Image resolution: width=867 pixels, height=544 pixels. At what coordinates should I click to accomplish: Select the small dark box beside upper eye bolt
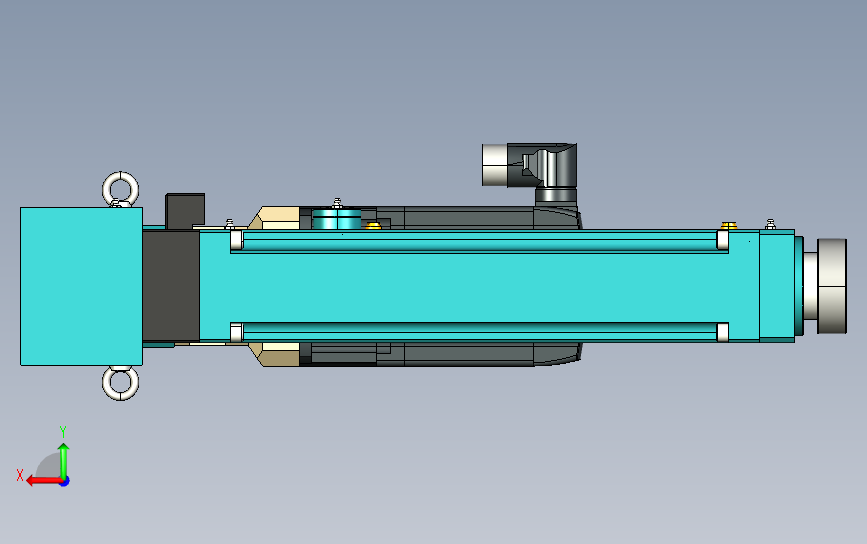[x=185, y=211]
